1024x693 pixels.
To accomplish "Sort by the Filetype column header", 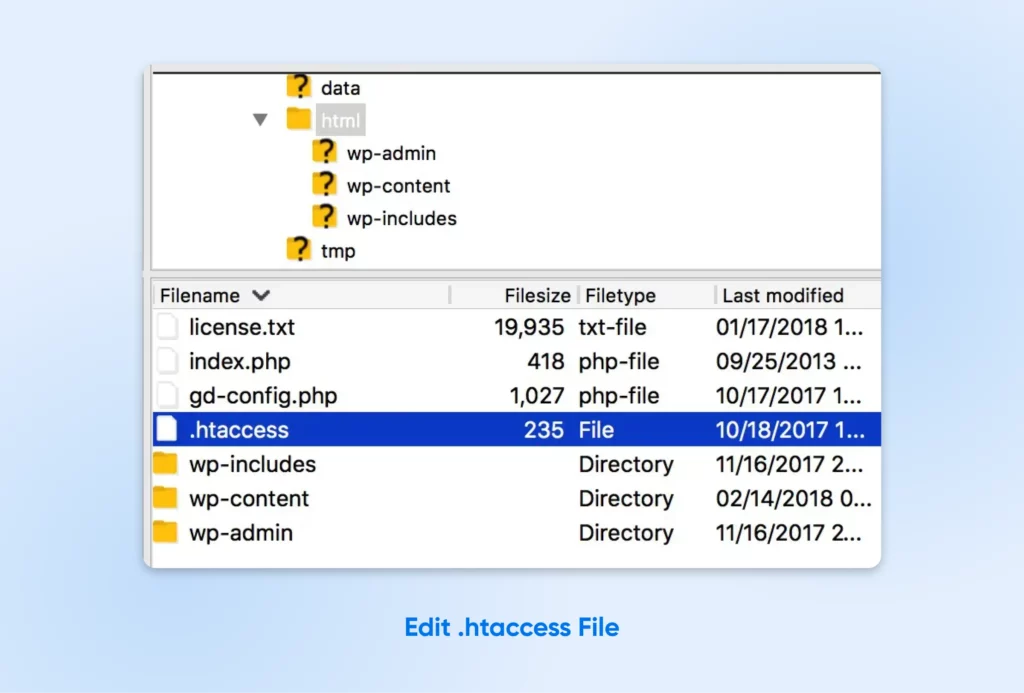I will 620,295.
